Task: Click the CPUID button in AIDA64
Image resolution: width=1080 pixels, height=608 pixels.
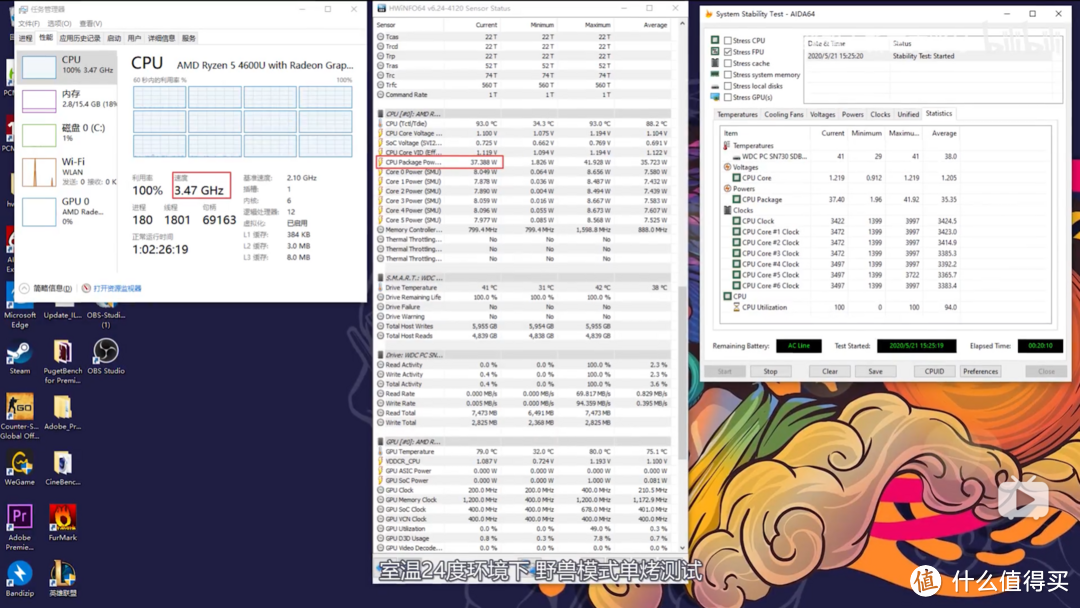Action: click(x=934, y=372)
